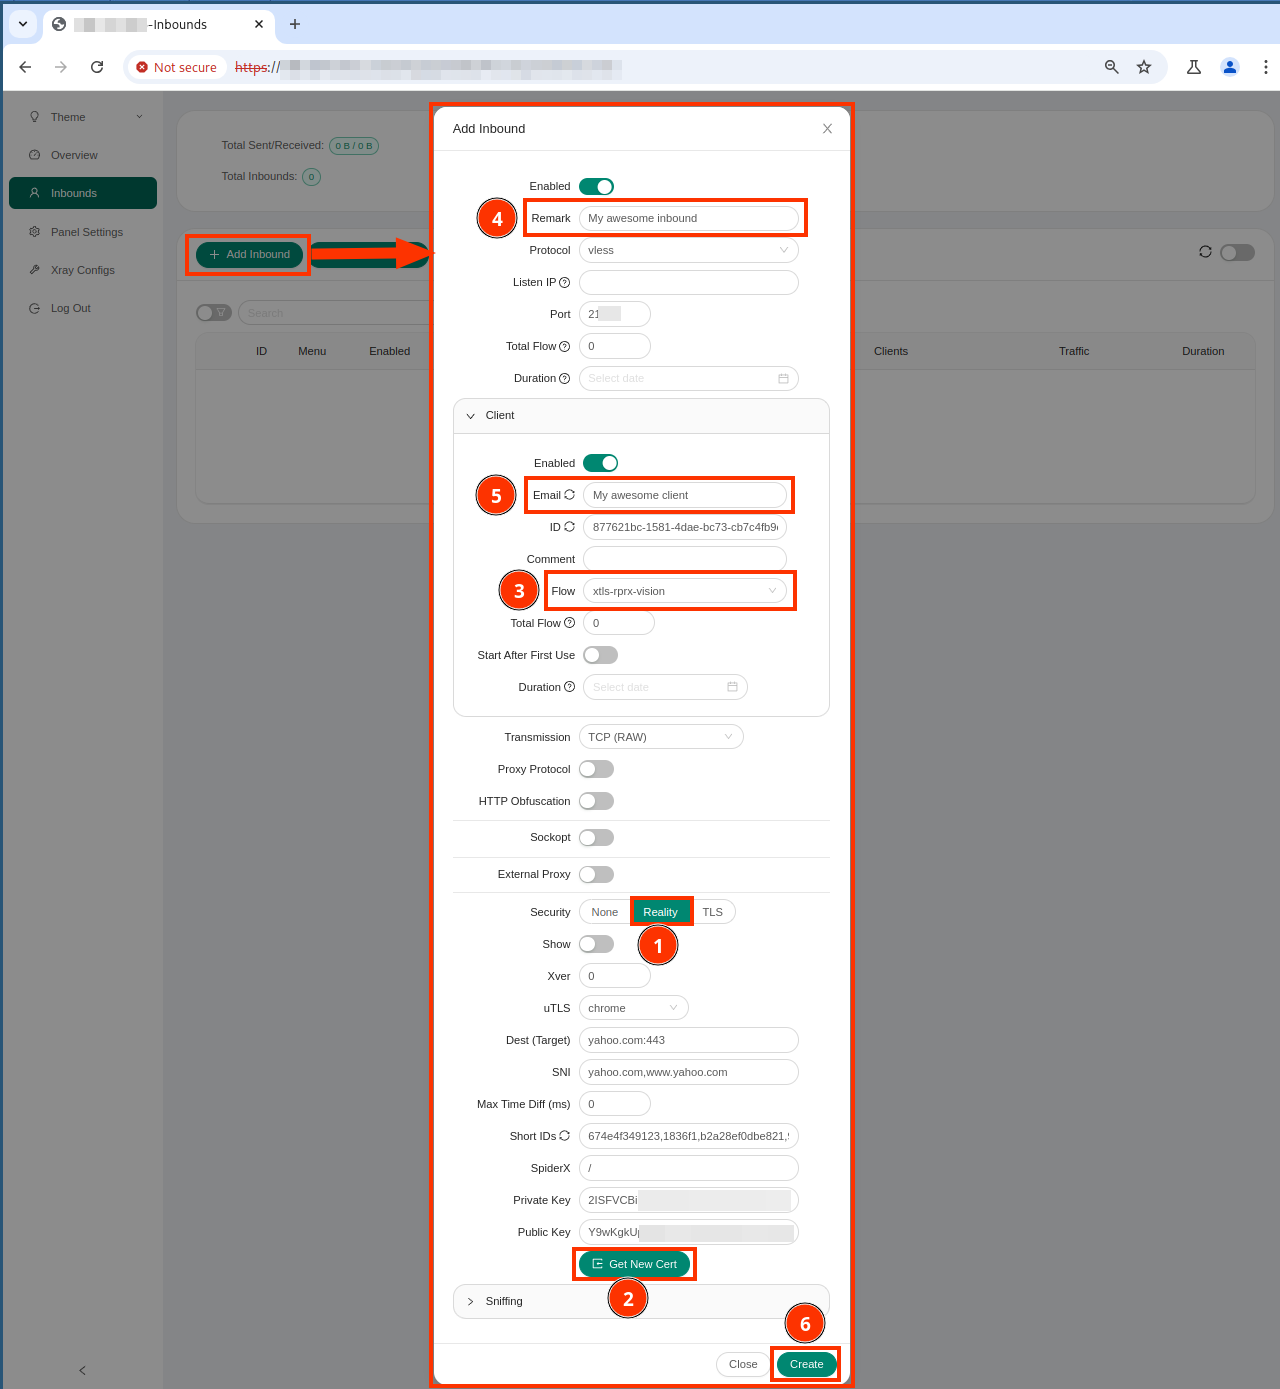Click the Get New Cert button
Viewport: 1280px width, 1389px height.
tap(634, 1264)
